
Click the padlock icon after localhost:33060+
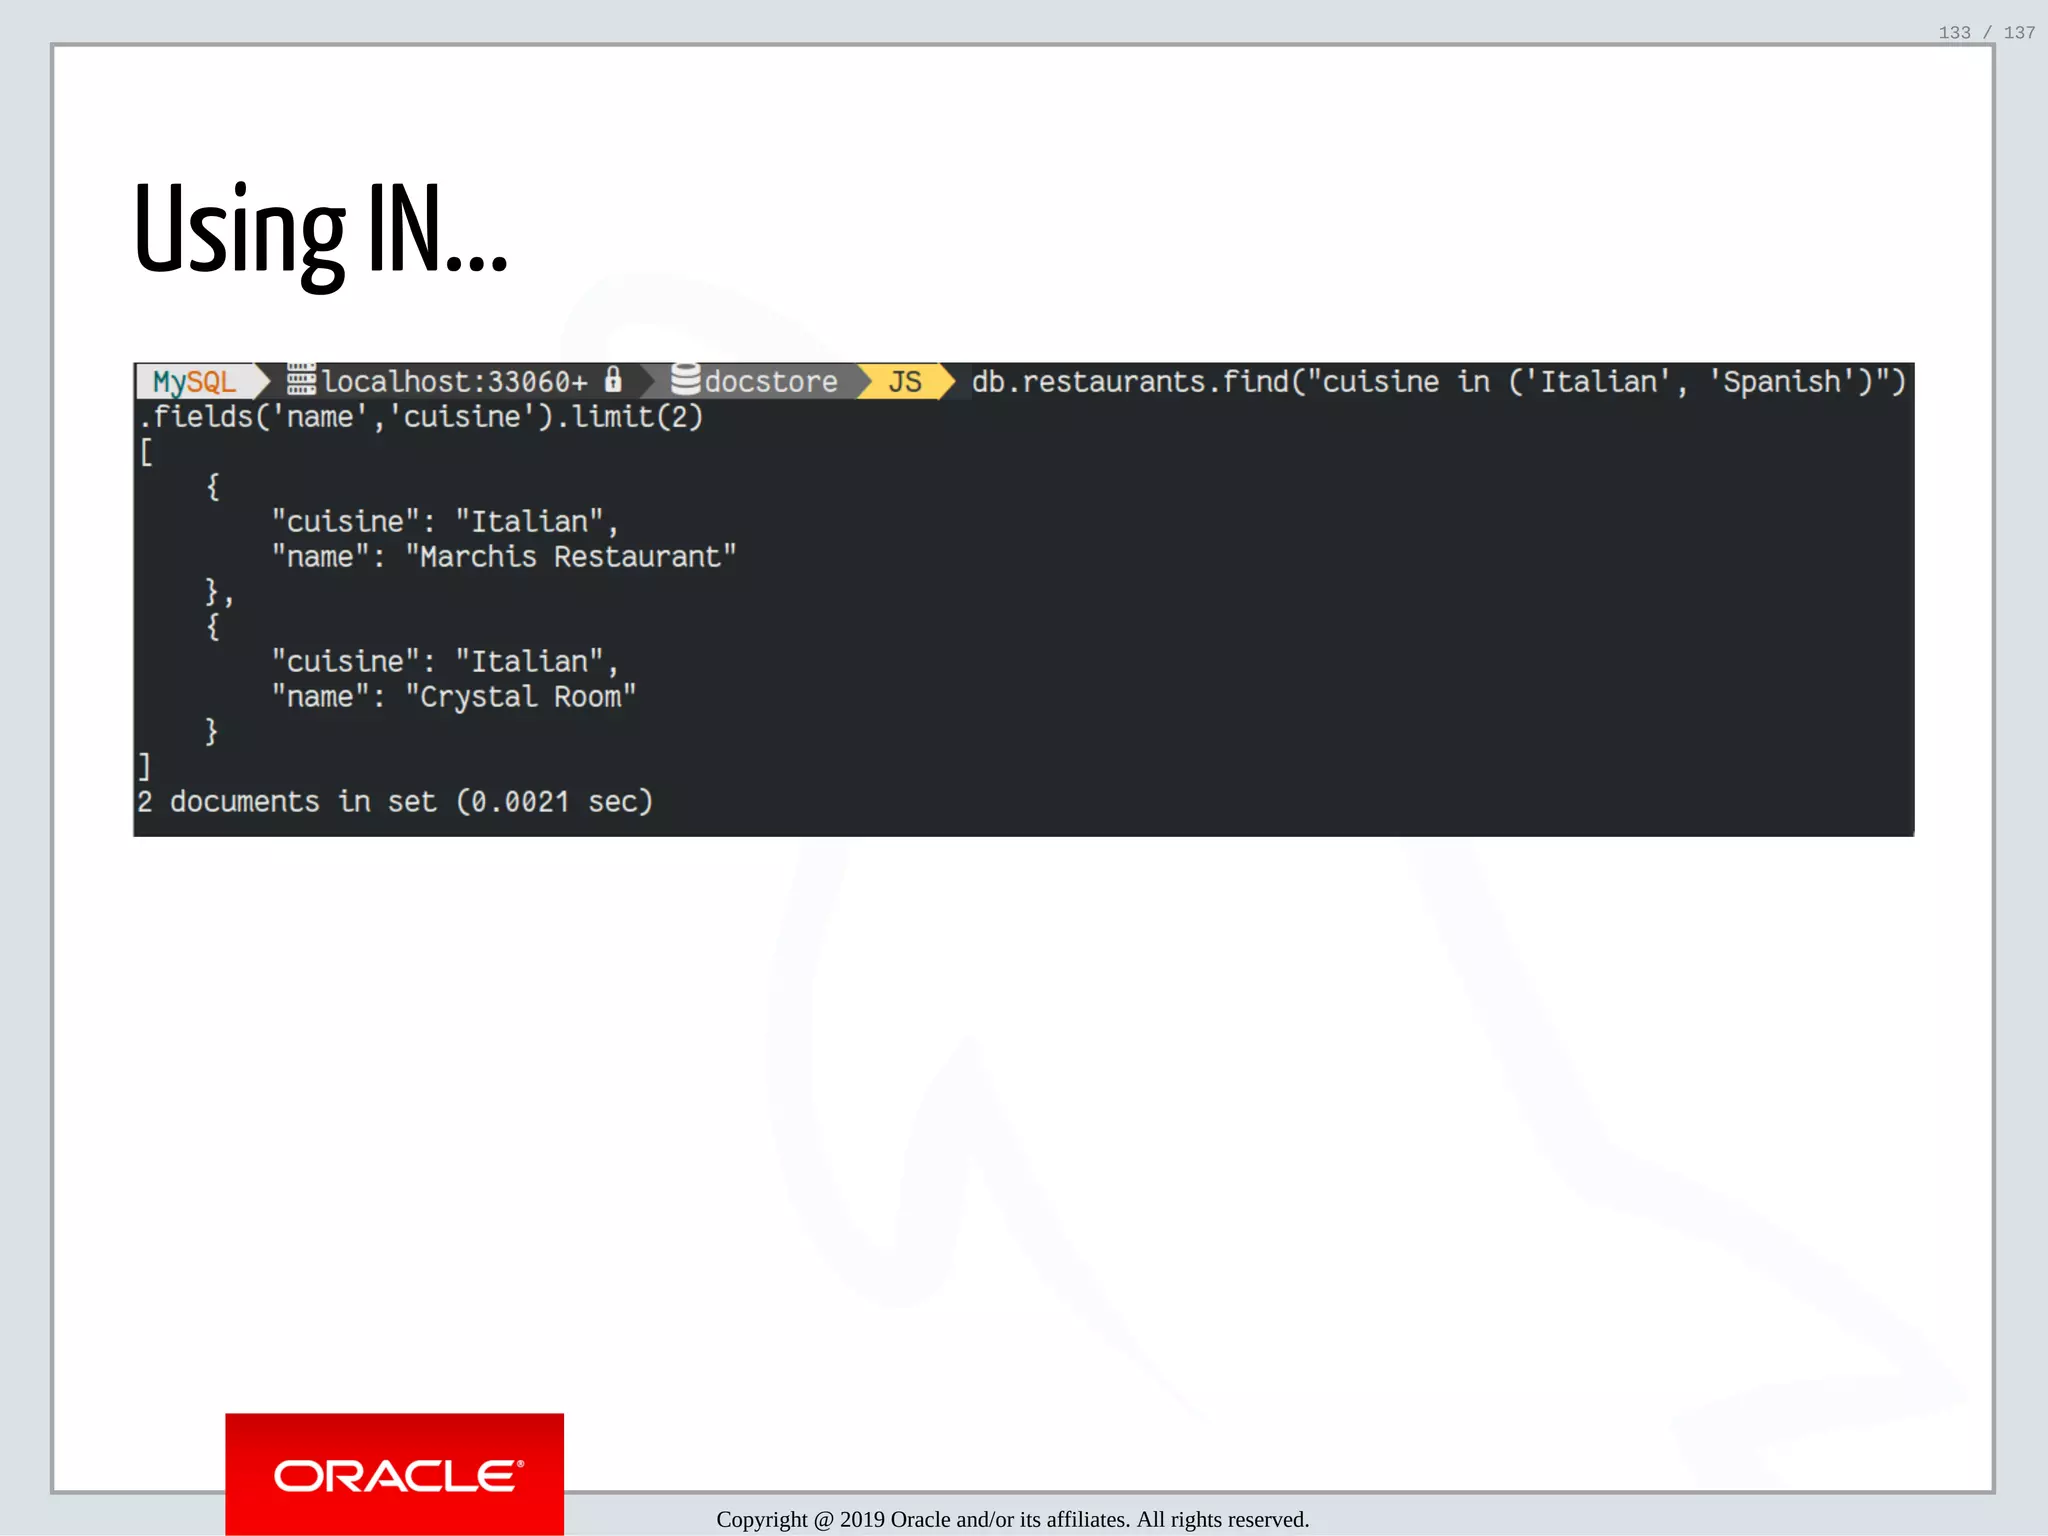[x=613, y=380]
